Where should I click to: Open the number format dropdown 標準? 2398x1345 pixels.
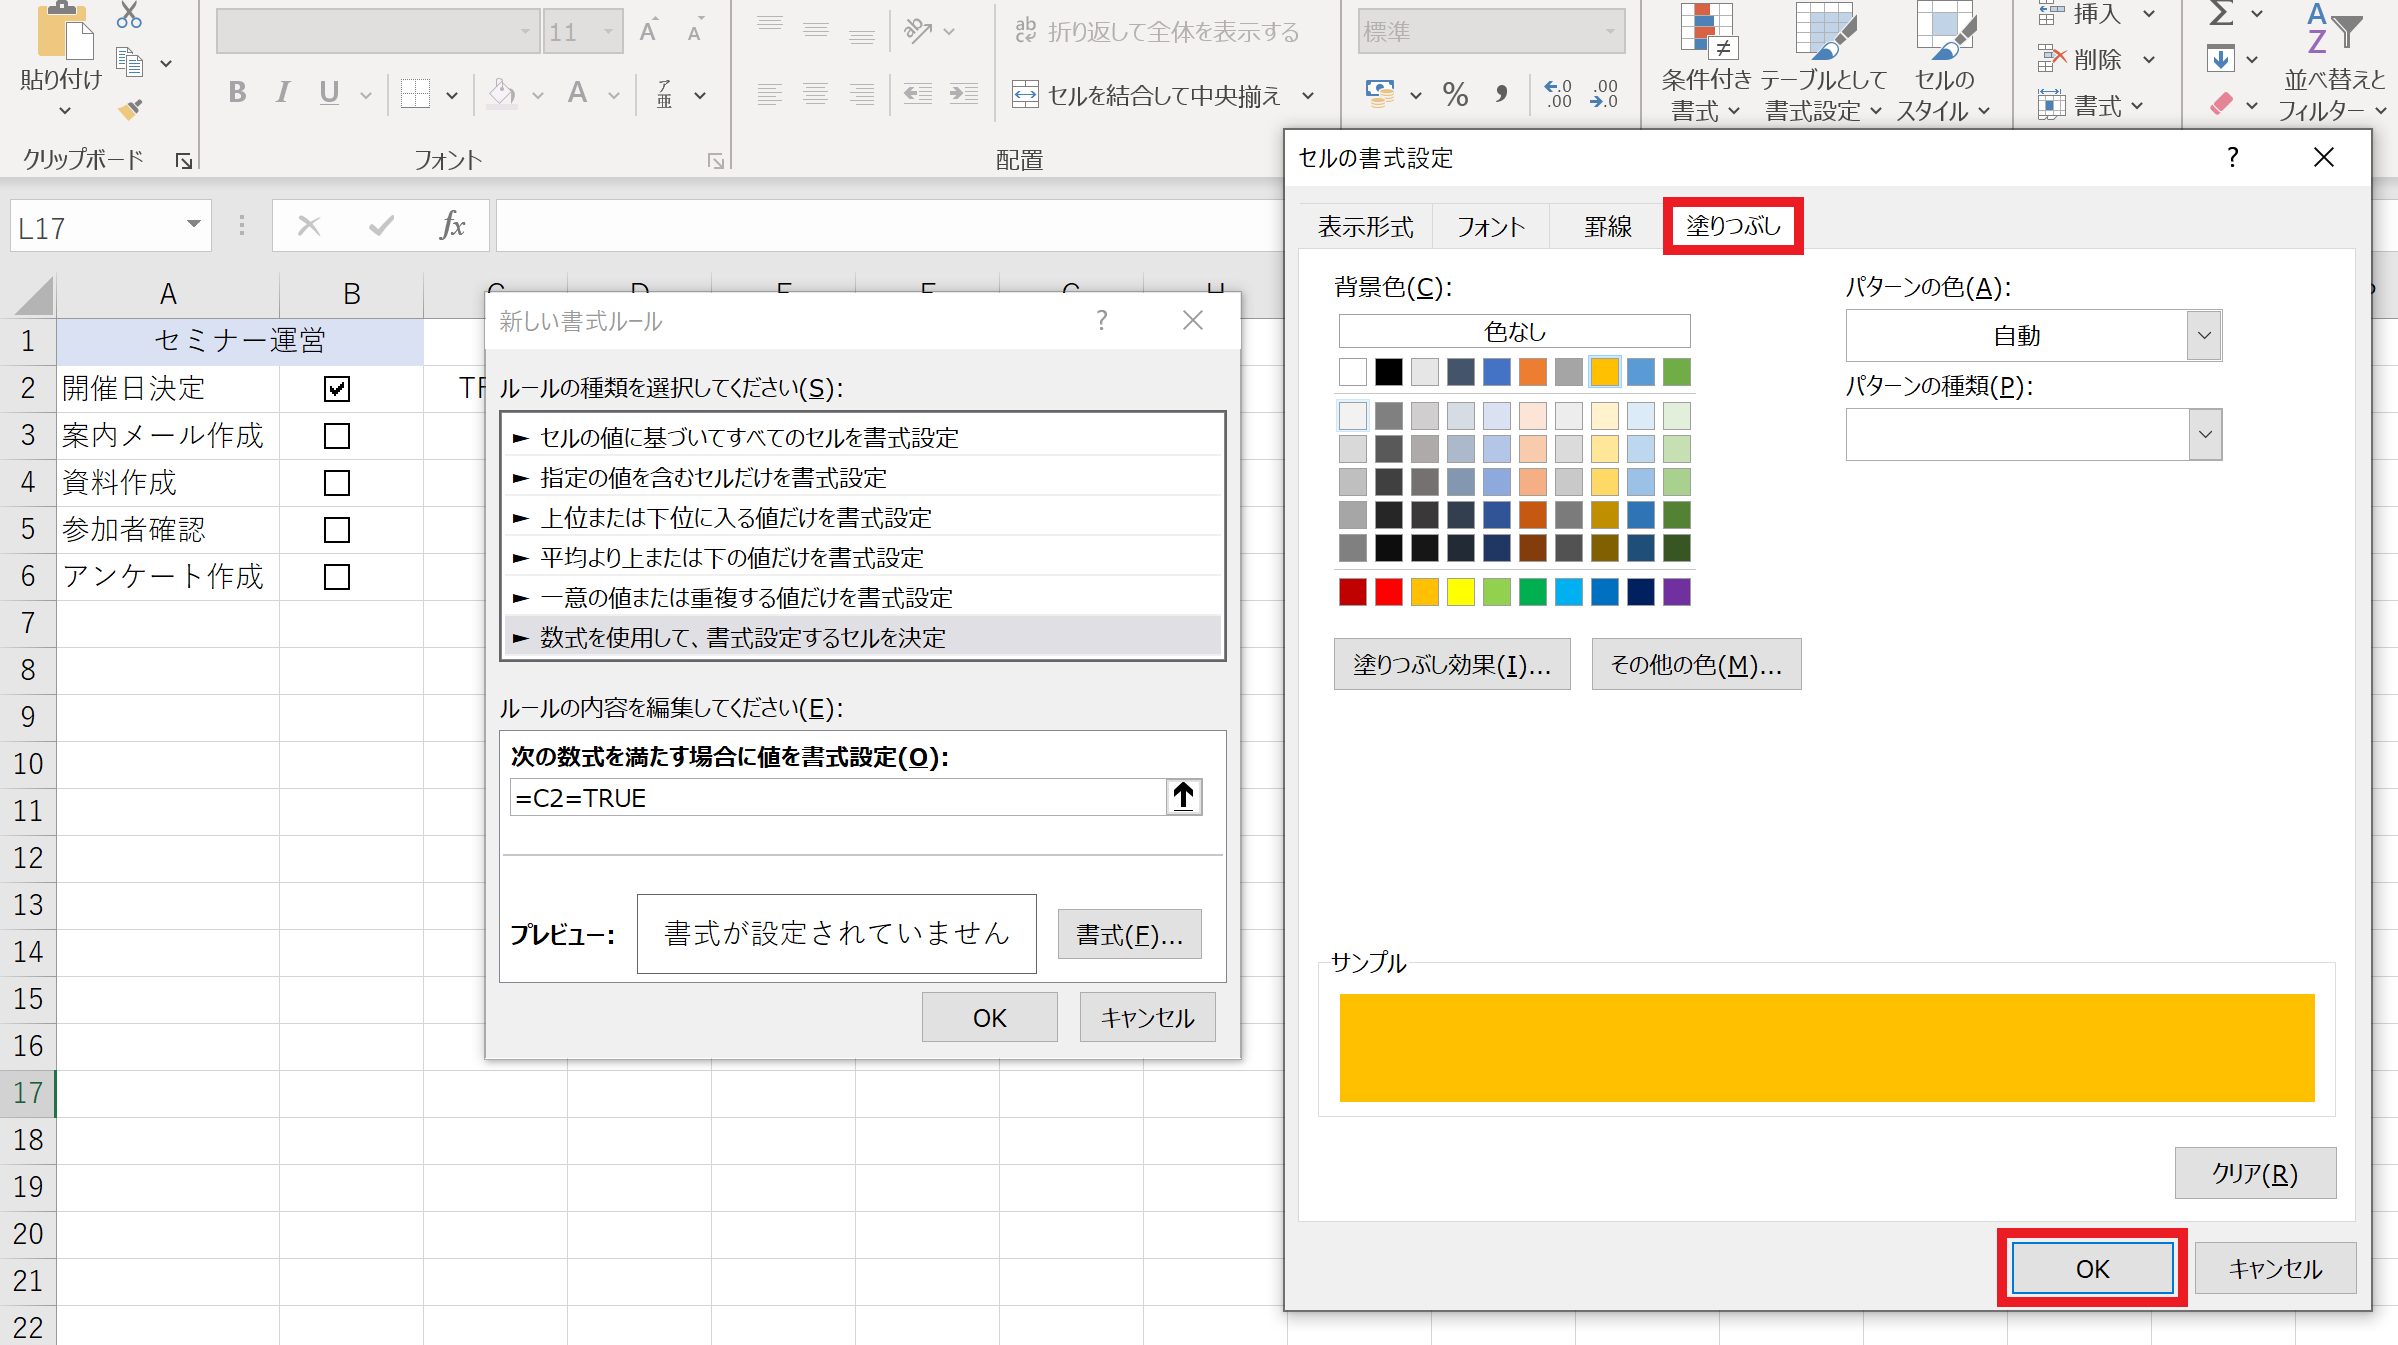[1610, 32]
